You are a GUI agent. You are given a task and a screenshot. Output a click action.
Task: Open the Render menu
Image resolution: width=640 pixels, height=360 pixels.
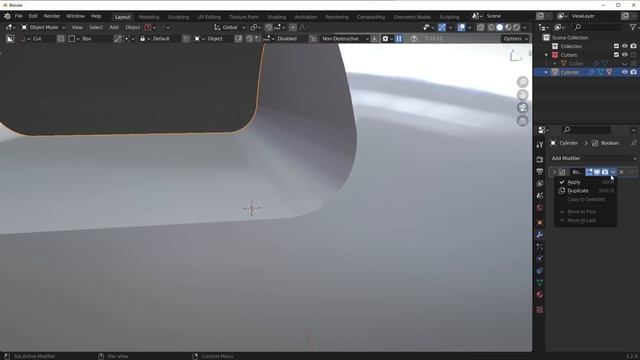point(52,16)
